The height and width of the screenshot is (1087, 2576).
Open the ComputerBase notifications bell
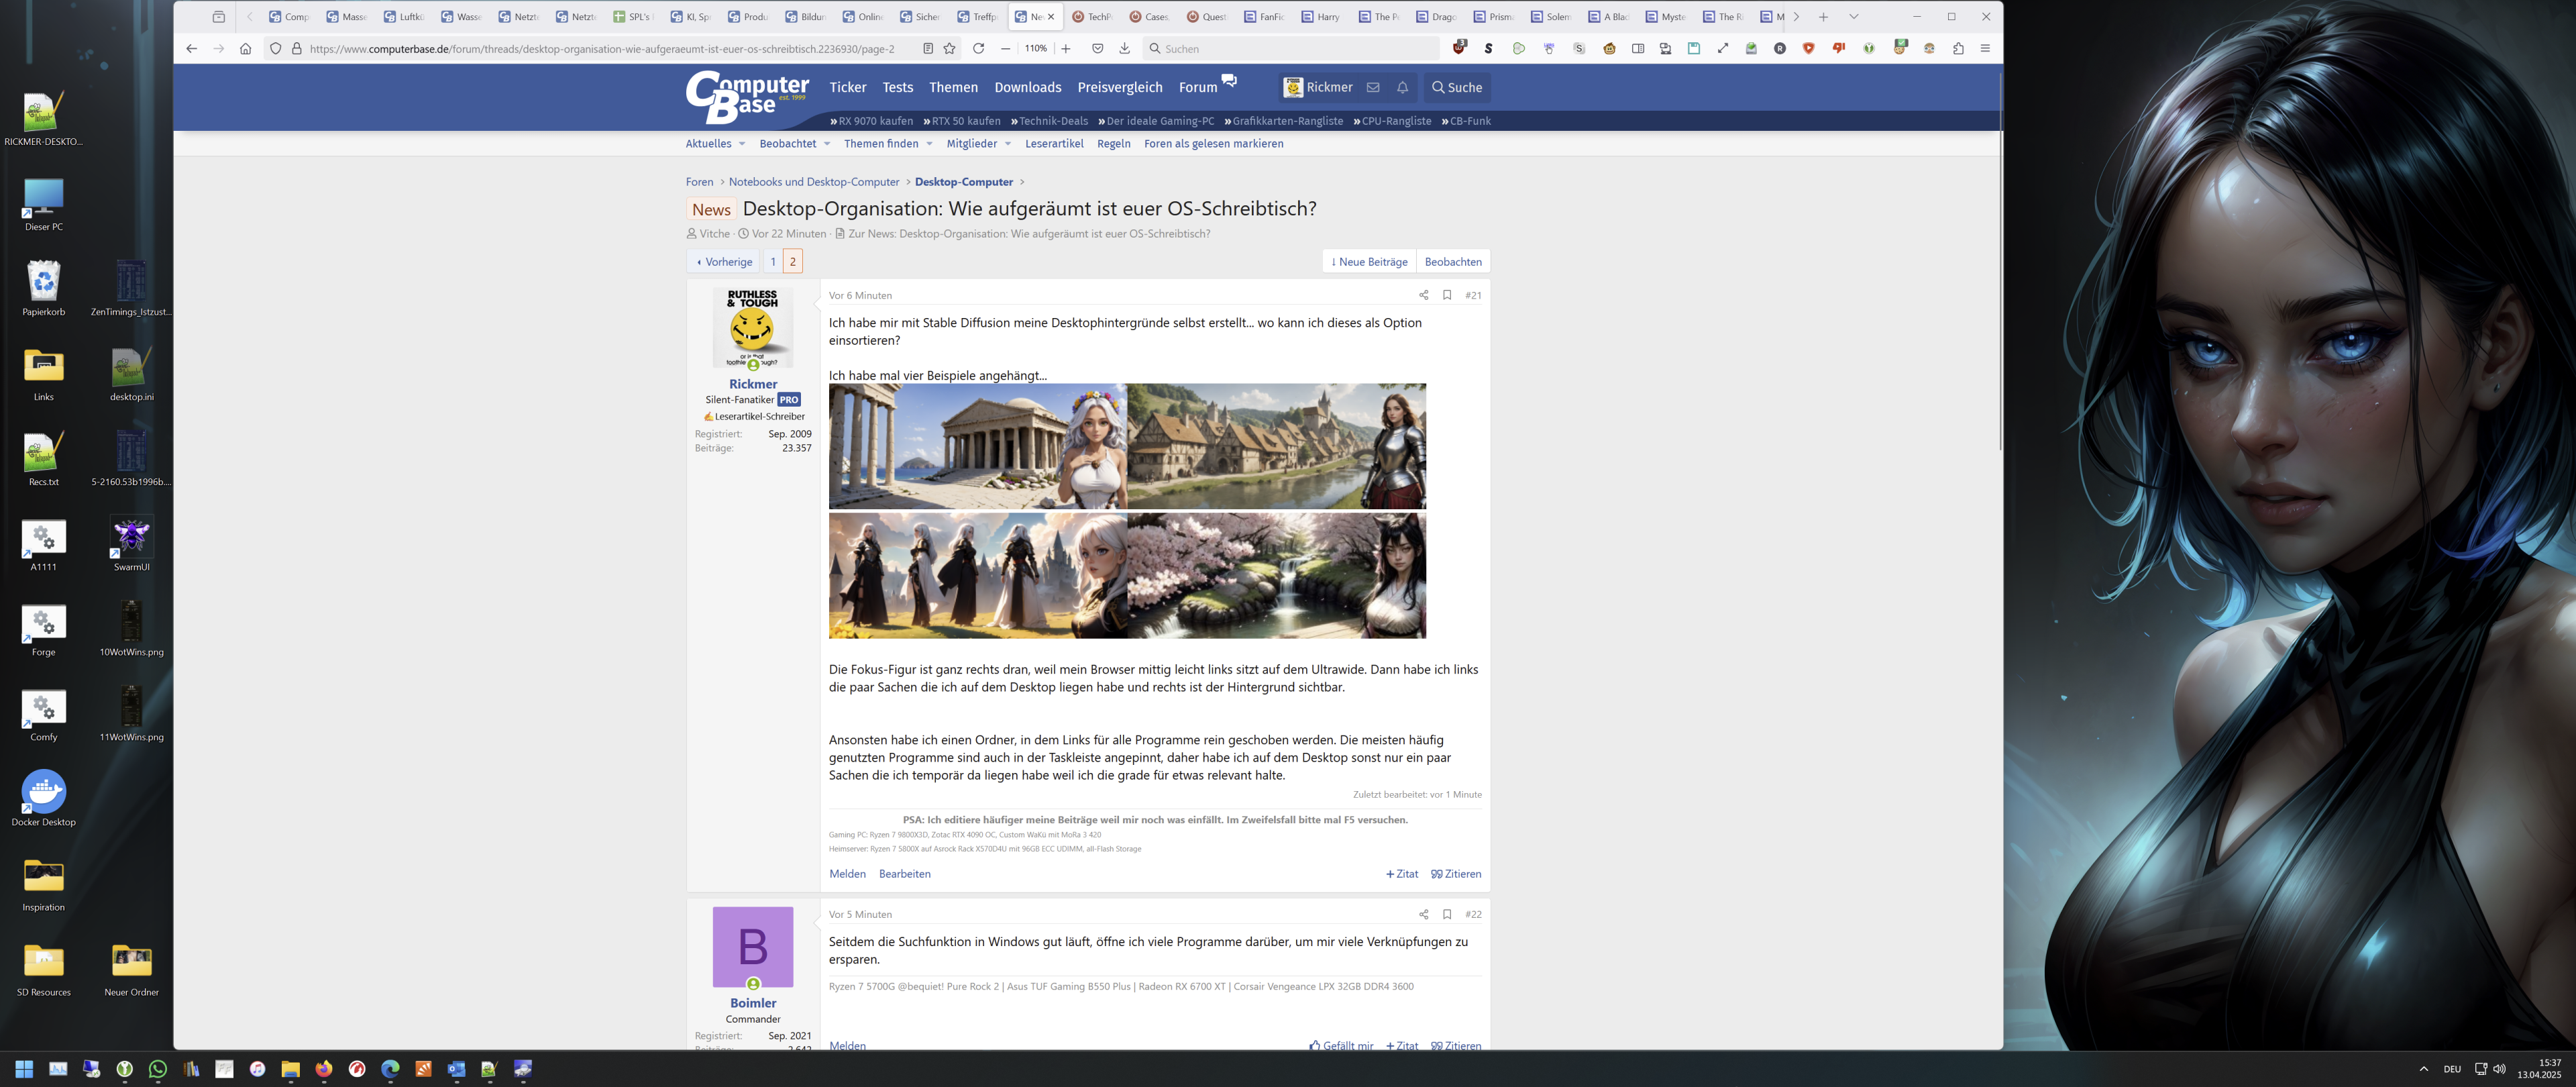click(1402, 87)
